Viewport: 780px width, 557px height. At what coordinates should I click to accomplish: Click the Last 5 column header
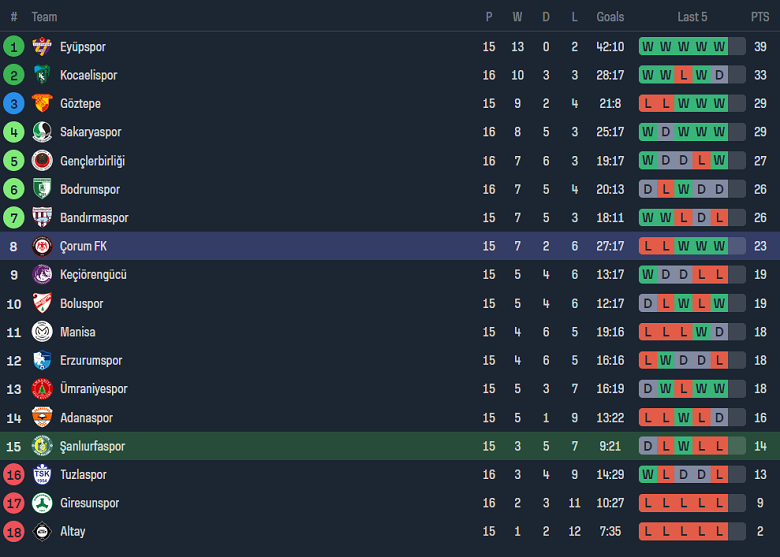pyautogui.click(x=692, y=17)
